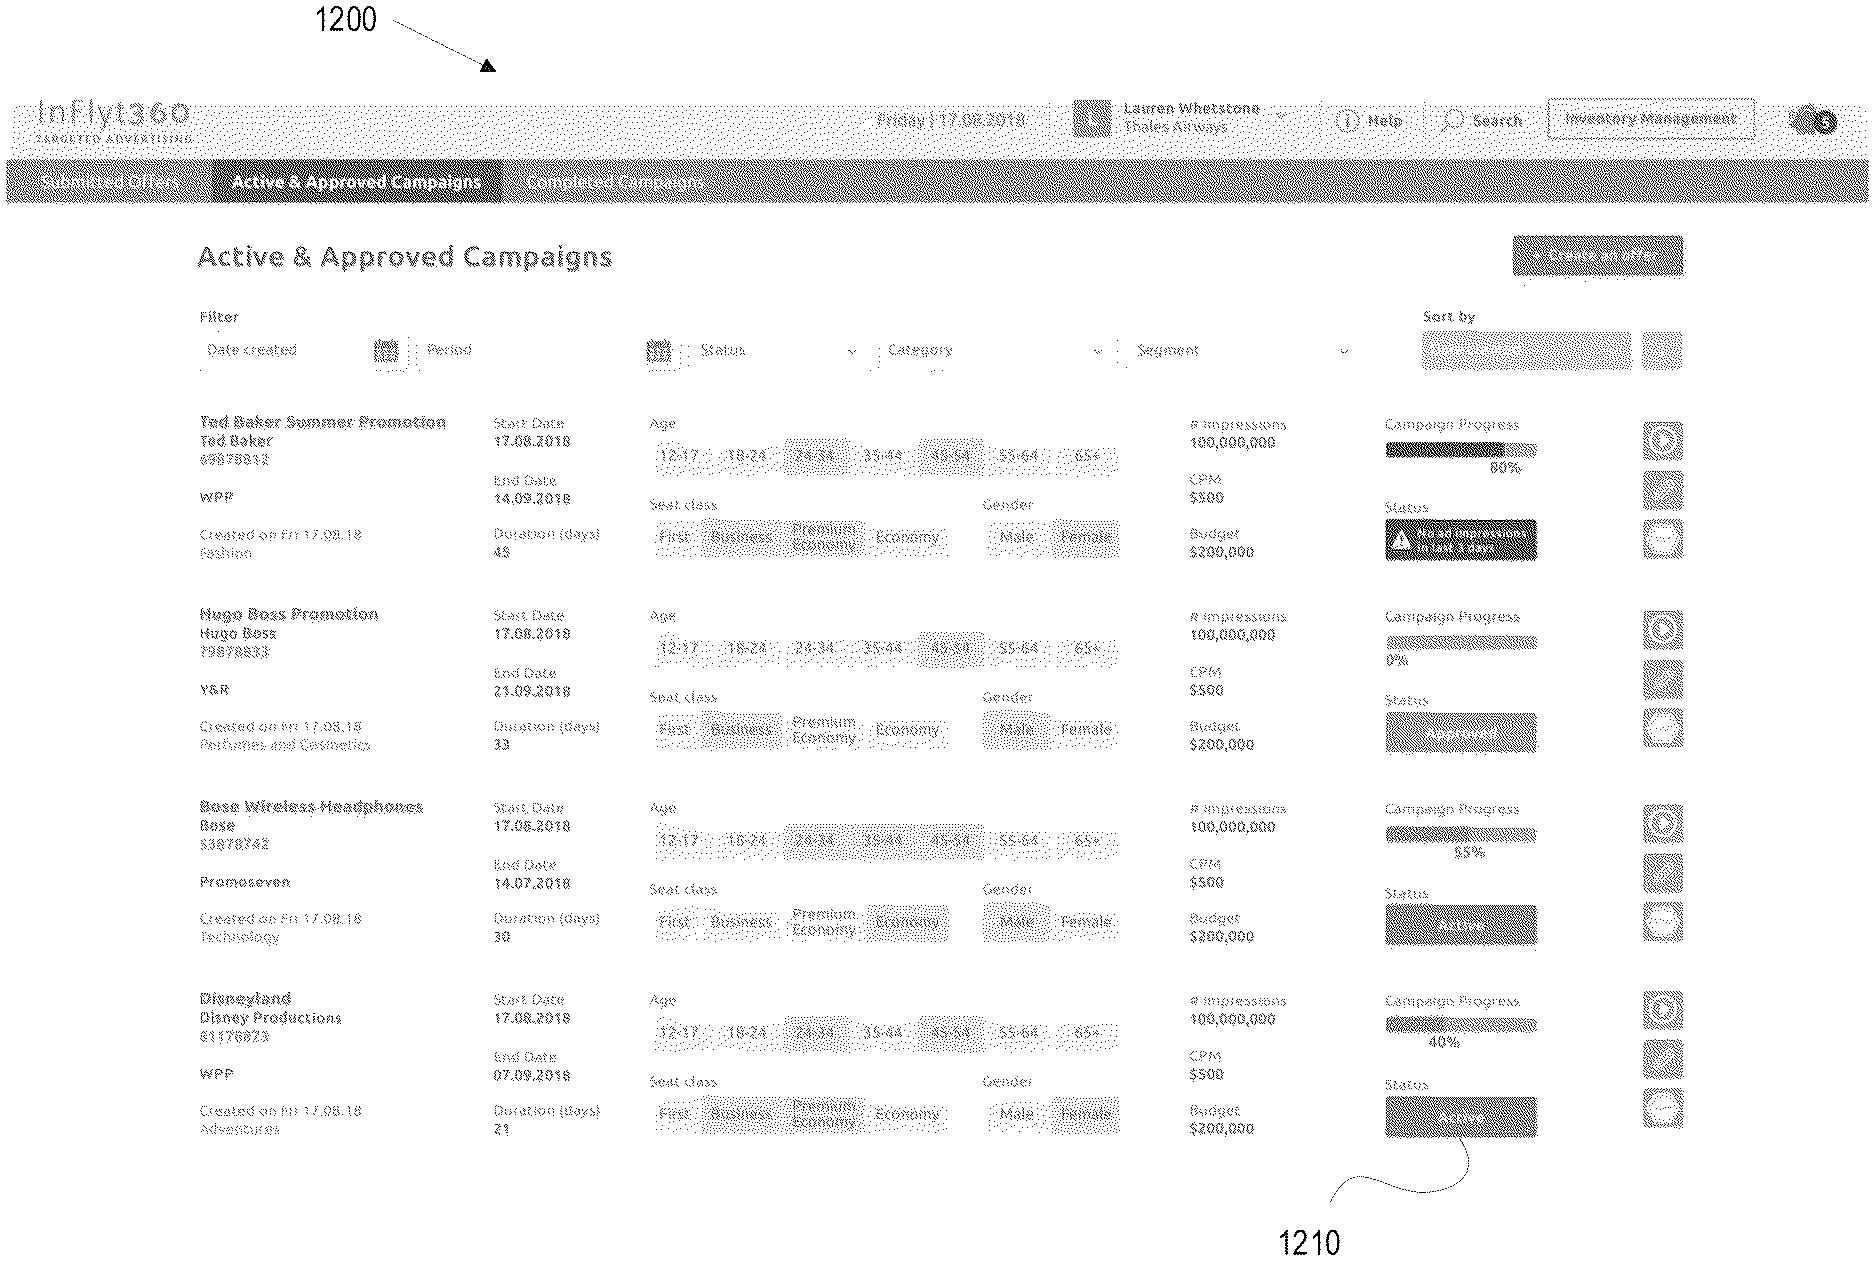Open Inventory Management

pyautogui.click(x=1649, y=119)
